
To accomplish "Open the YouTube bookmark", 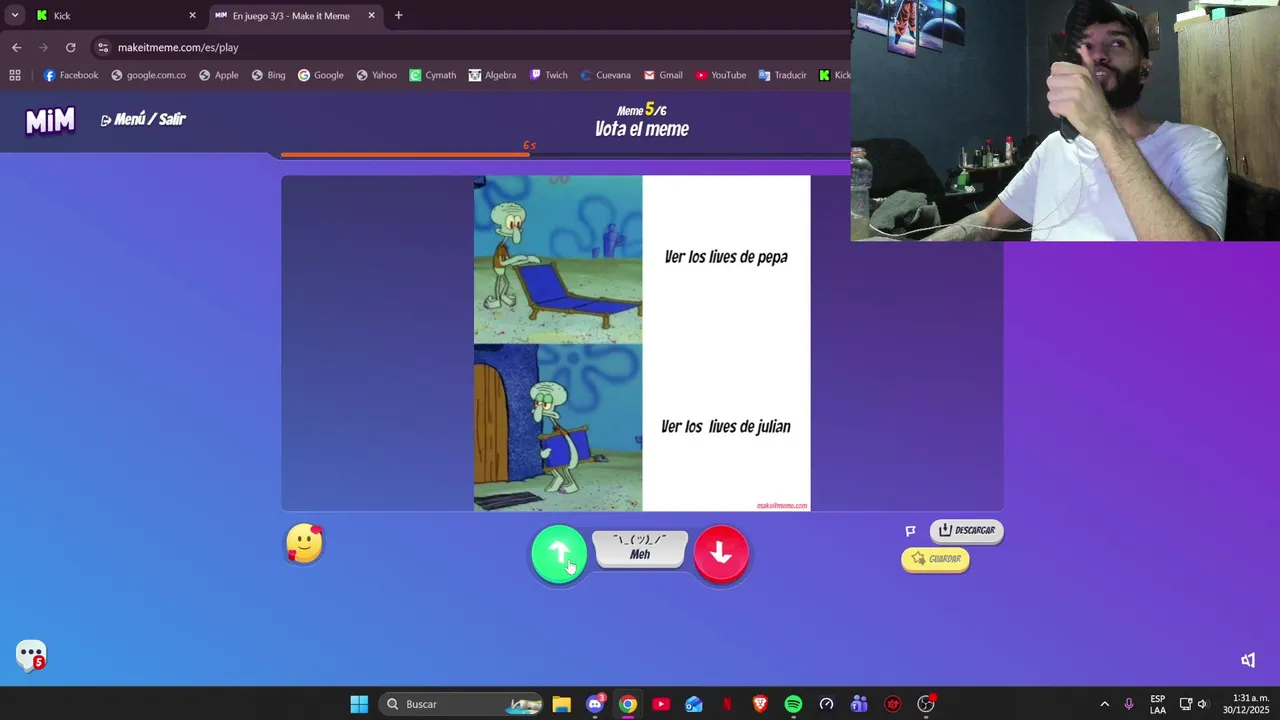I will click(720, 75).
